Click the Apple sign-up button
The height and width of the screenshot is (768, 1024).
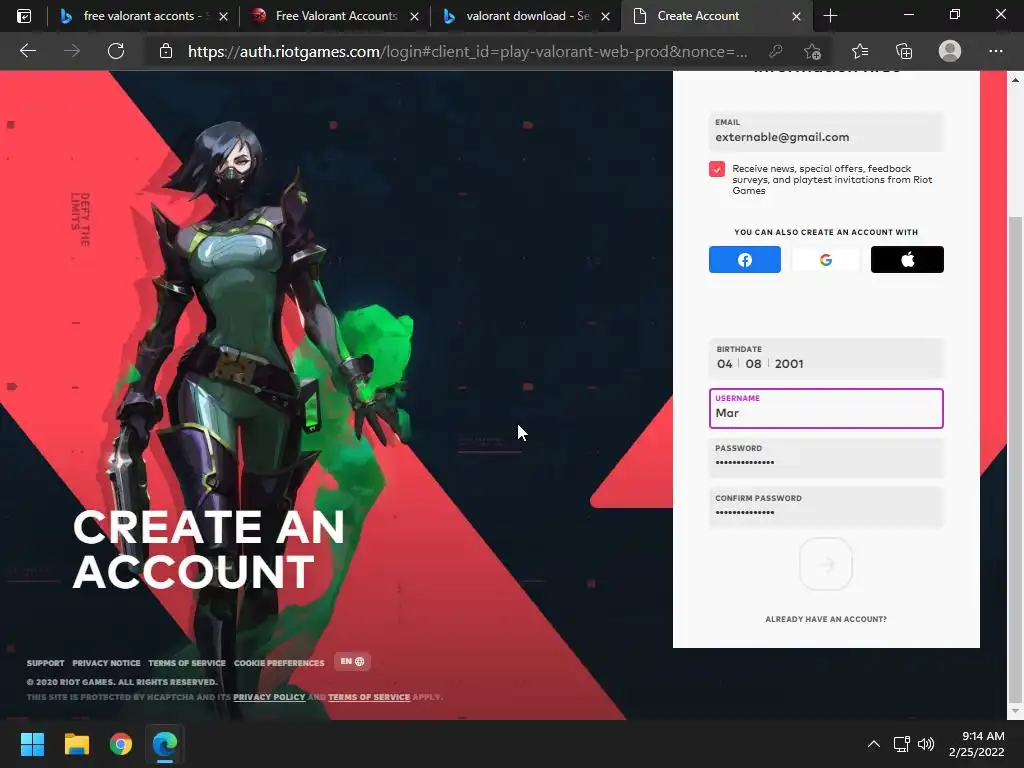point(907,259)
